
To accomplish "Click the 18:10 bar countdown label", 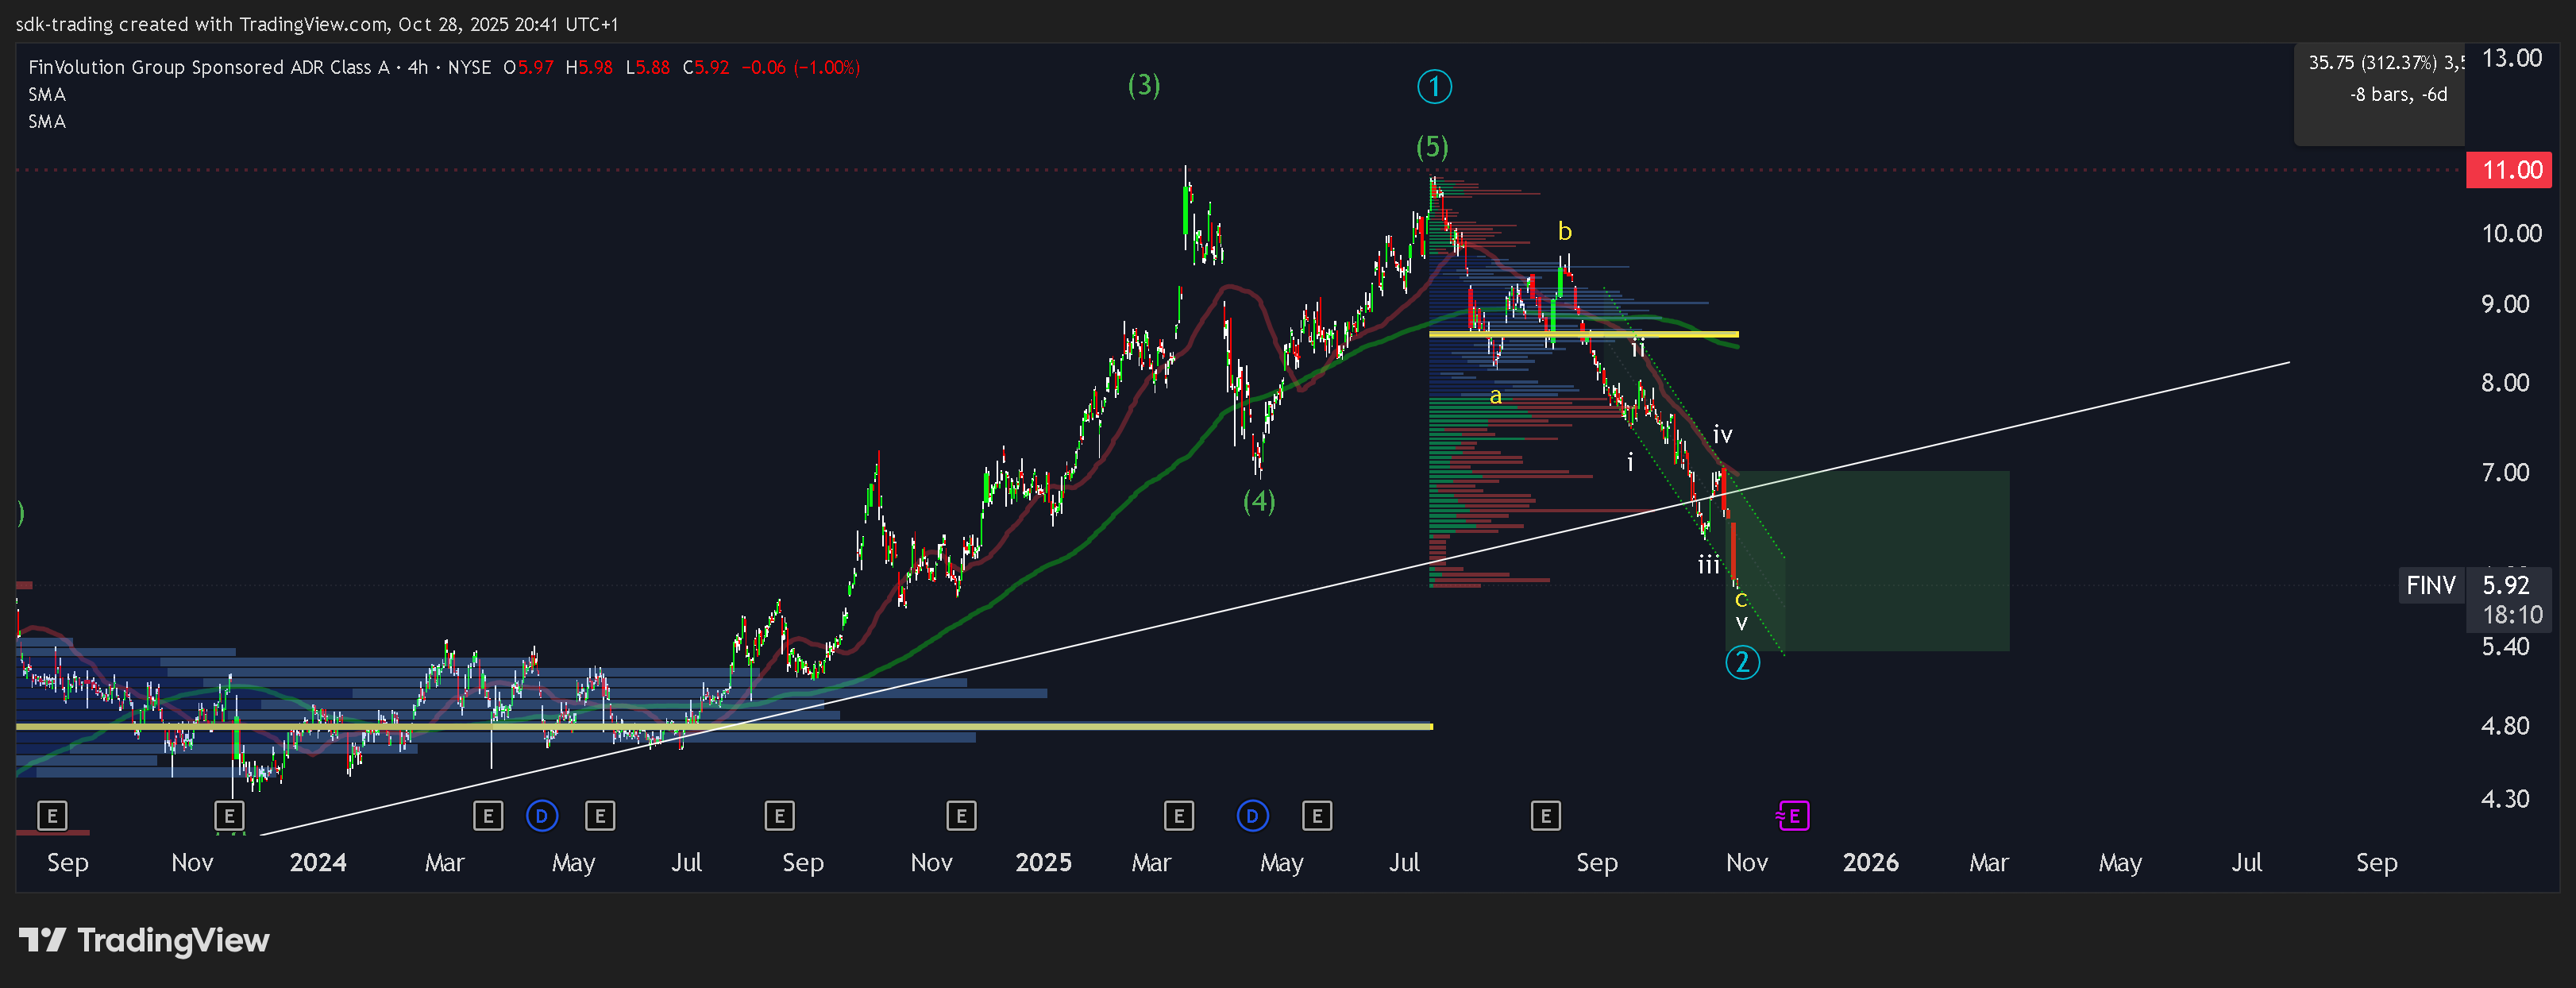I will click(x=2512, y=615).
